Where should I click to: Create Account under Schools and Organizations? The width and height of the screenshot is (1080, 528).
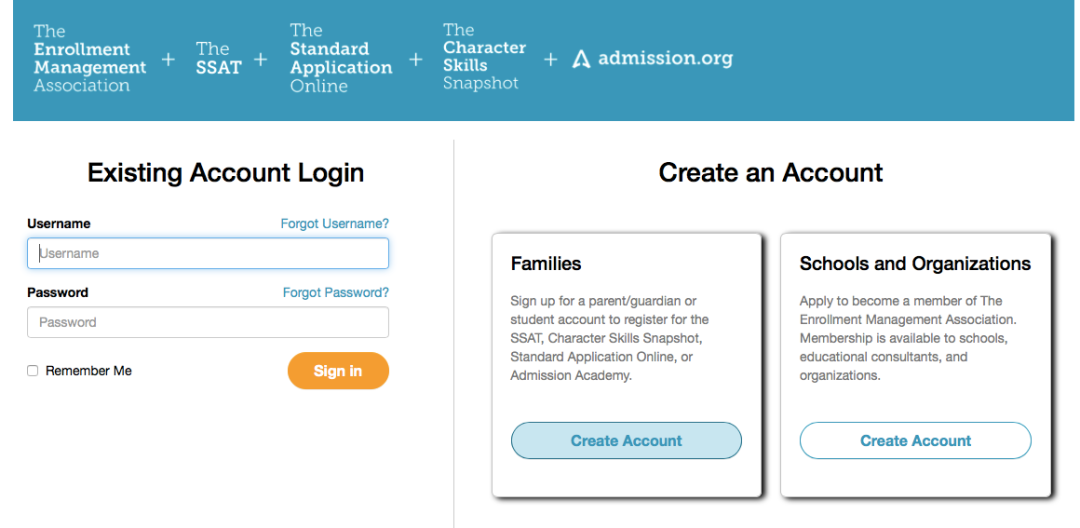(x=915, y=441)
